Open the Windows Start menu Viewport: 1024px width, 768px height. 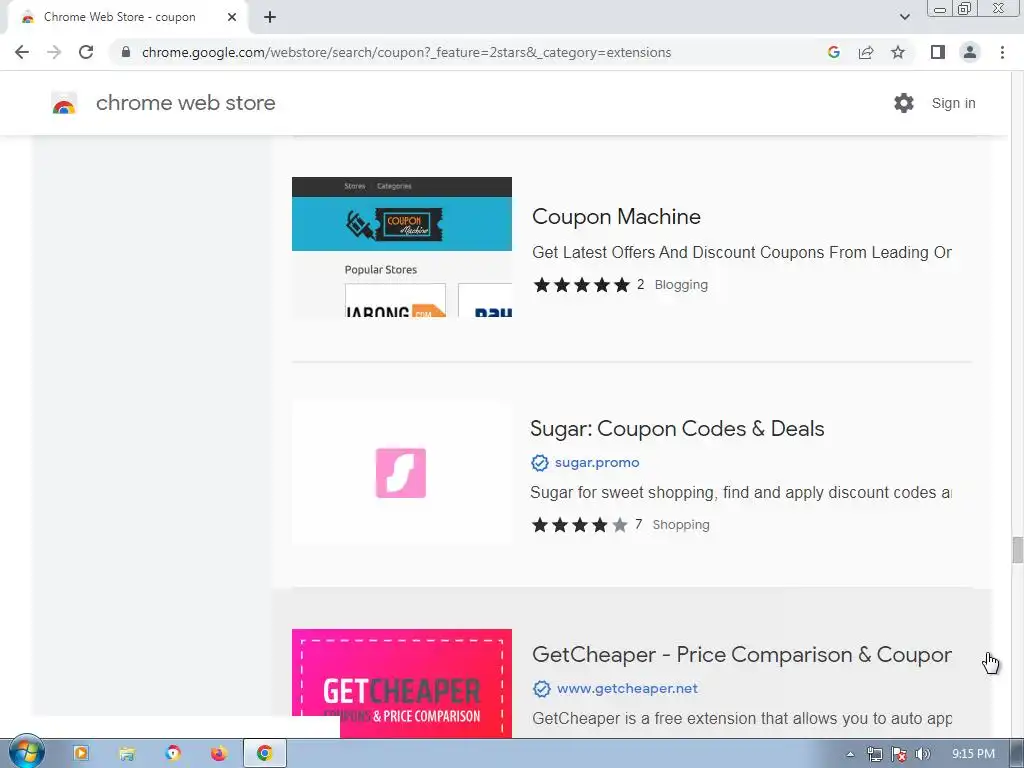26,752
